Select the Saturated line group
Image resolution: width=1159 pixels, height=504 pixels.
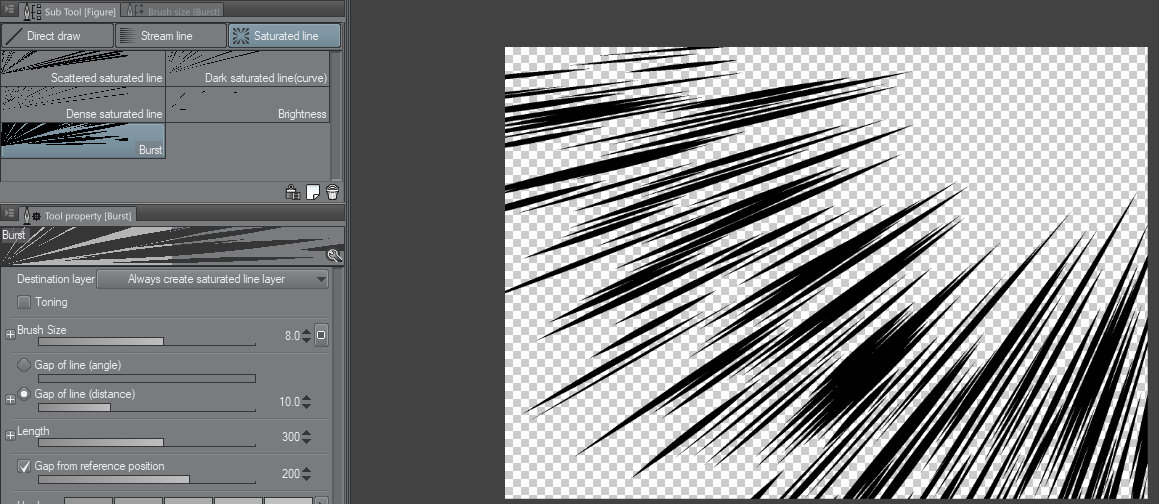click(285, 35)
